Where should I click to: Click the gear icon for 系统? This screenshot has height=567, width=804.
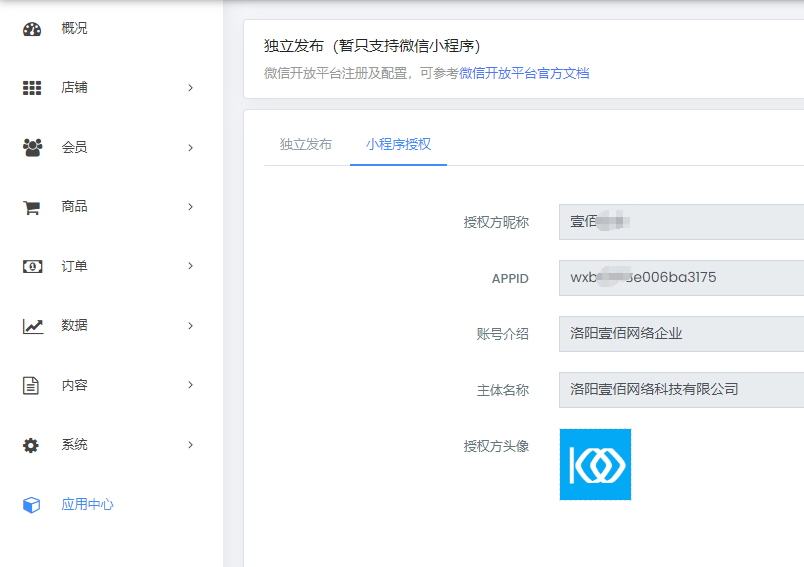click(32, 445)
